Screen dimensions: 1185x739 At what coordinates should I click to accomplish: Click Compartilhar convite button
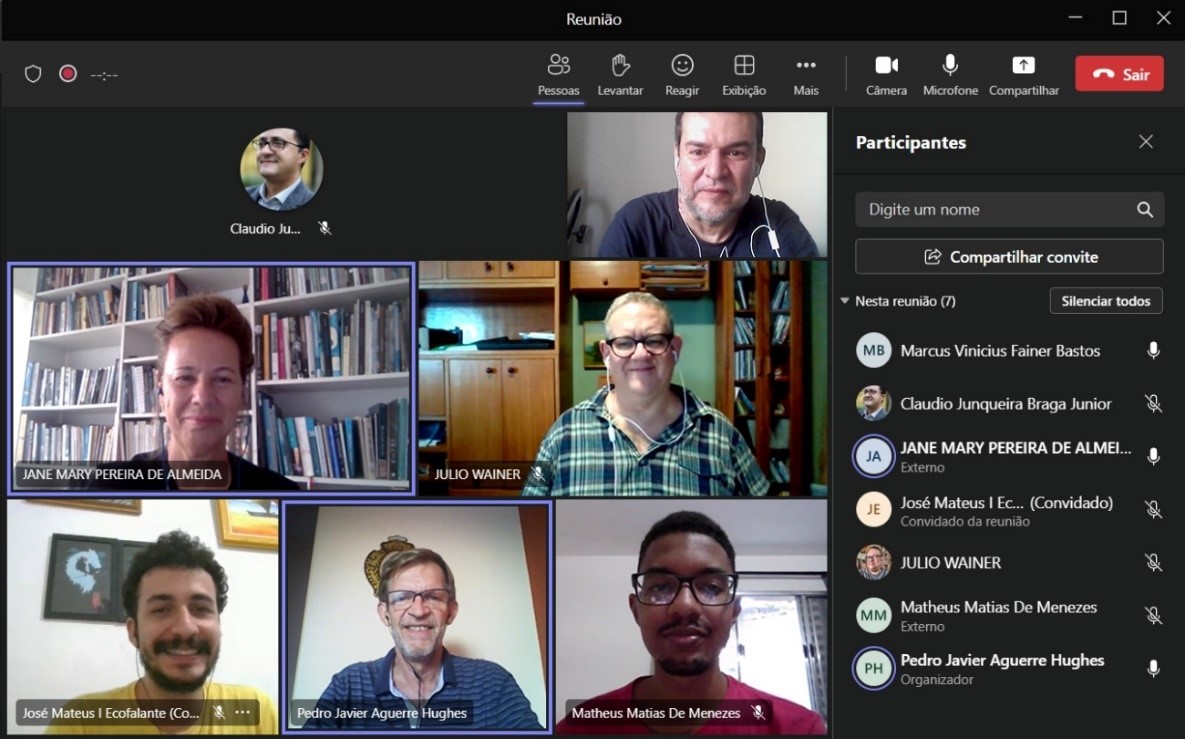tap(1009, 257)
